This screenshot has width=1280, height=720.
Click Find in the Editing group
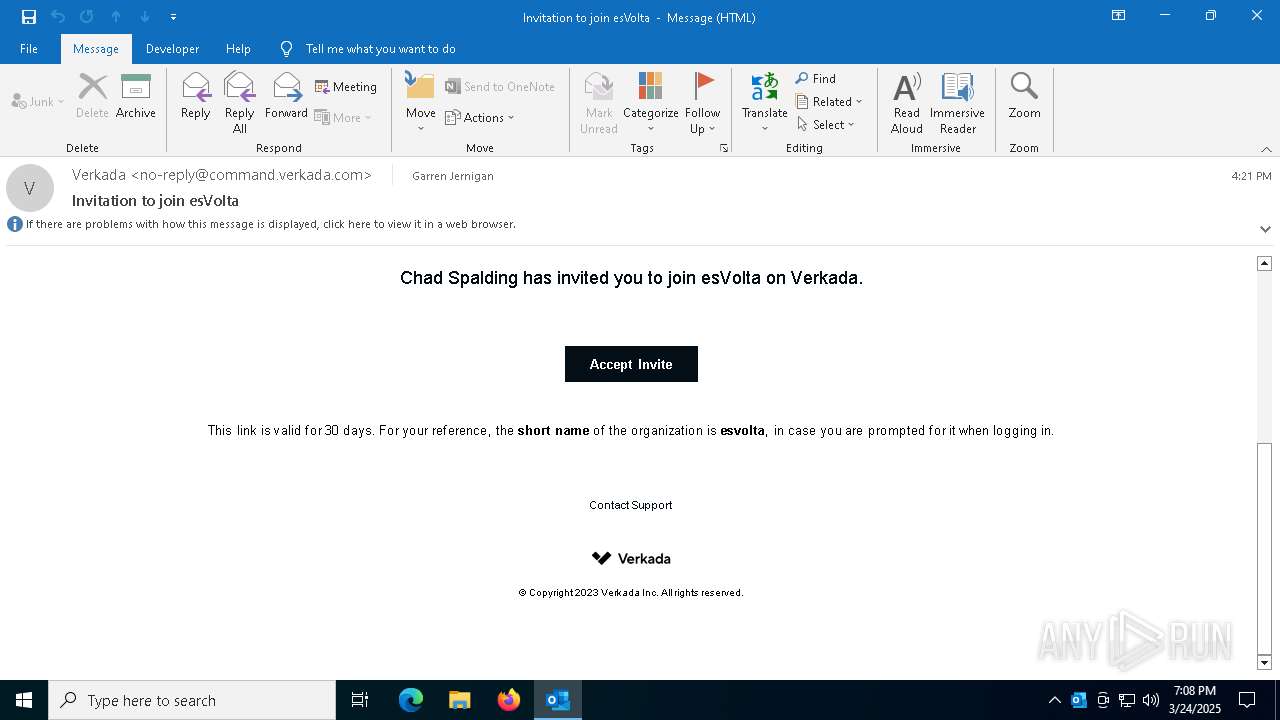(x=816, y=78)
